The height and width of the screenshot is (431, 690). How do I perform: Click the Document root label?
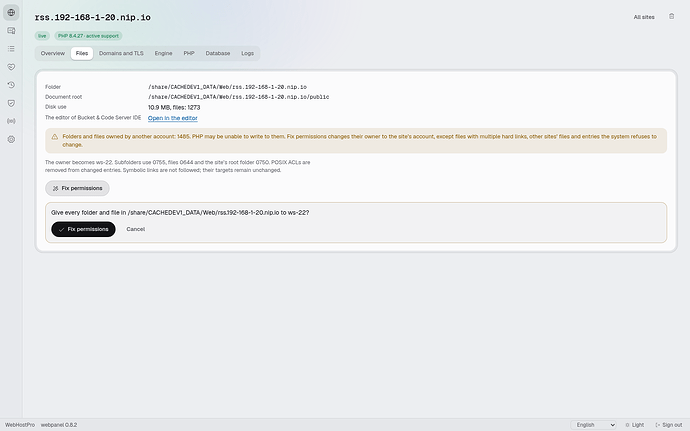coord(63,97)
